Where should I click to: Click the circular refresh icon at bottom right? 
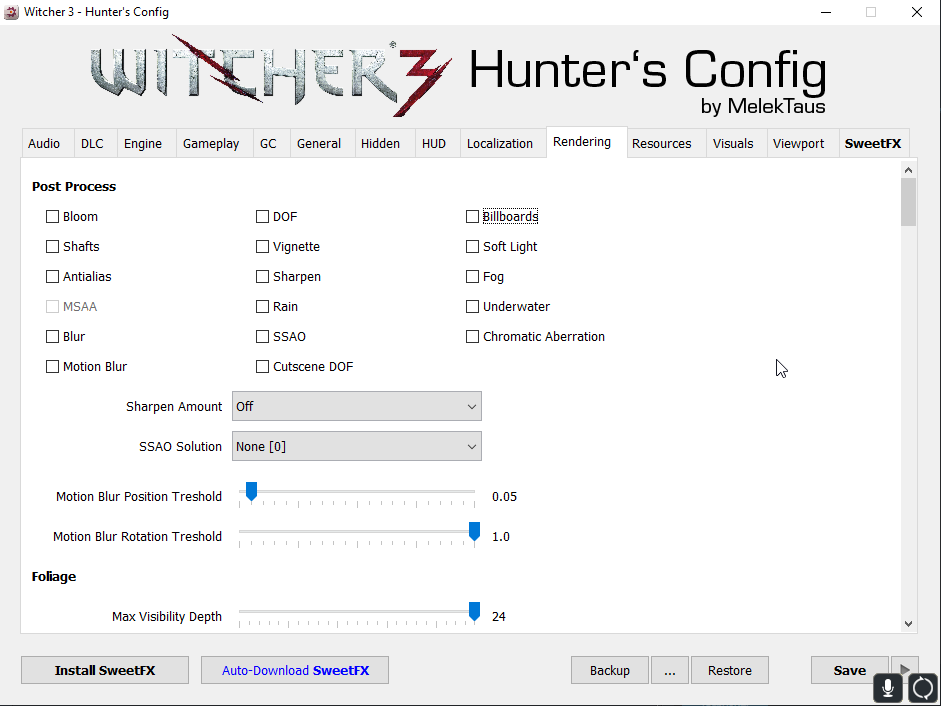(x=923, y=688)
